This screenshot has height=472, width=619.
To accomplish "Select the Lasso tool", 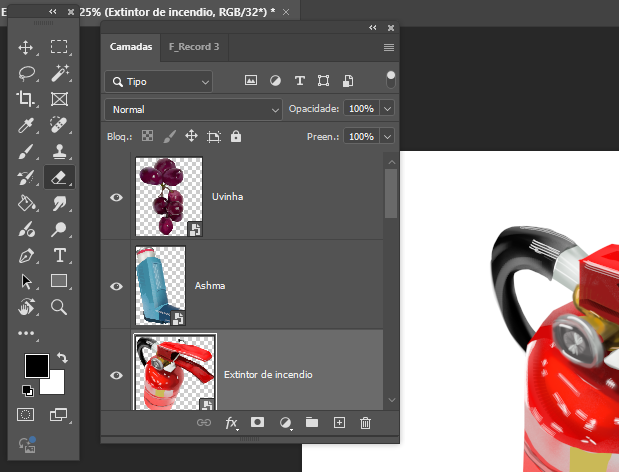I will click(26, 73).
